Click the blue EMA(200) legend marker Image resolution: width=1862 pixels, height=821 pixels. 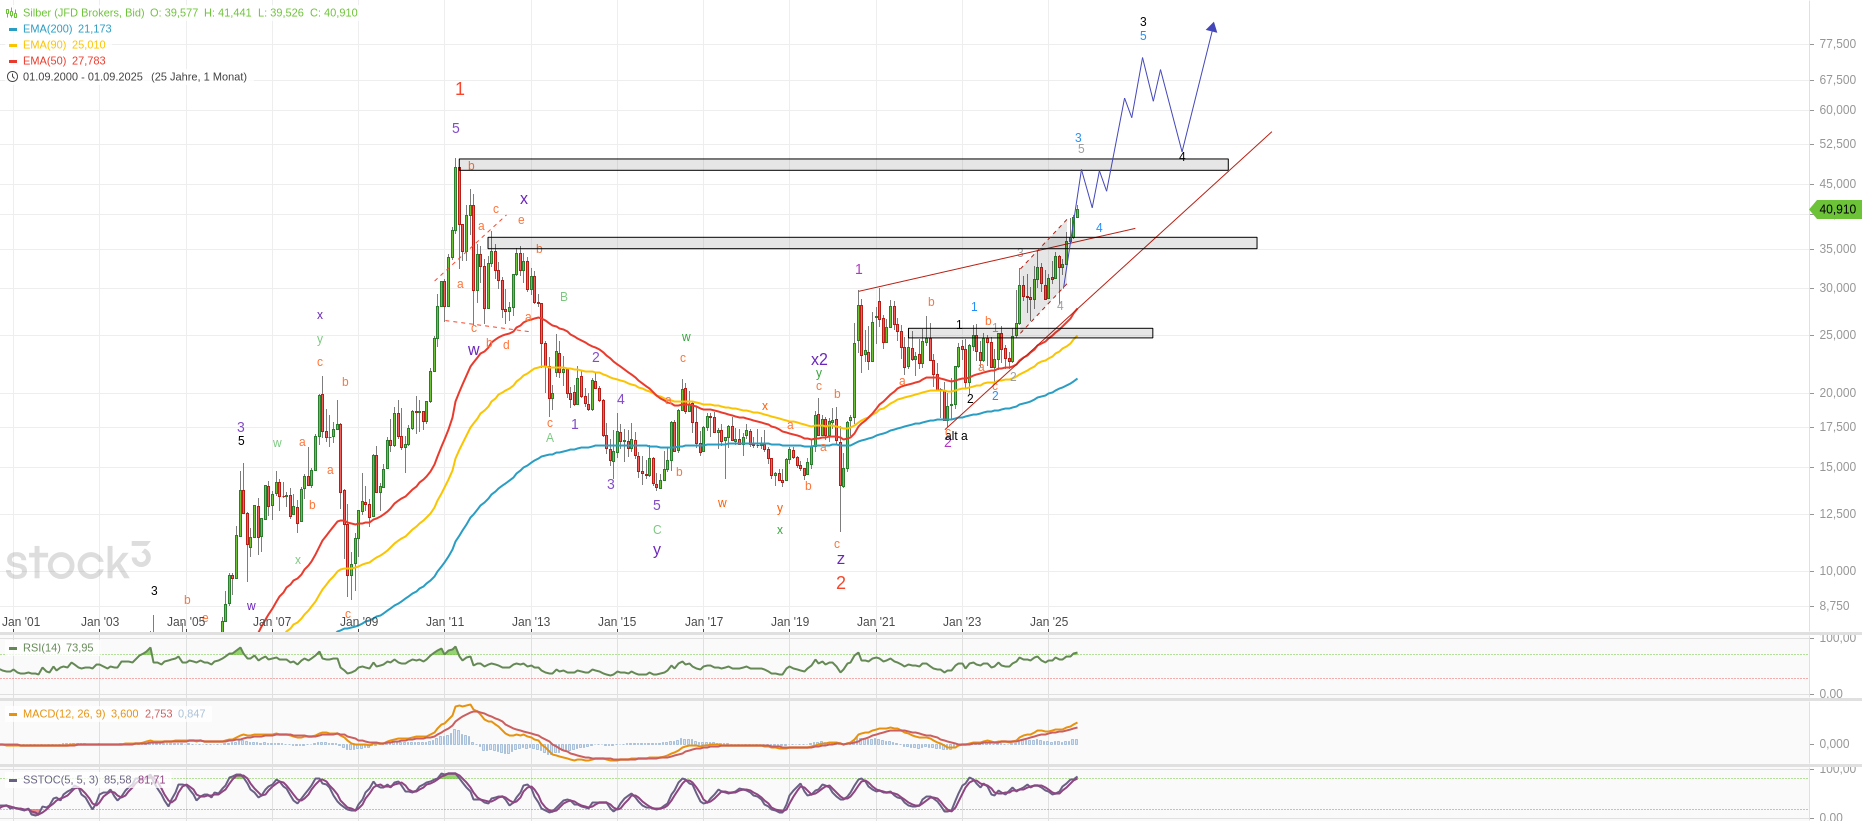point(13,29)
